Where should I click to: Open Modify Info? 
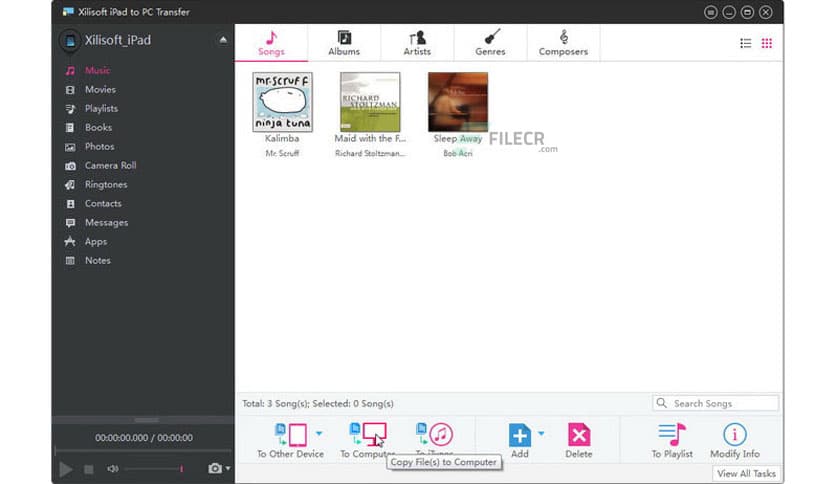pos(735,441)
